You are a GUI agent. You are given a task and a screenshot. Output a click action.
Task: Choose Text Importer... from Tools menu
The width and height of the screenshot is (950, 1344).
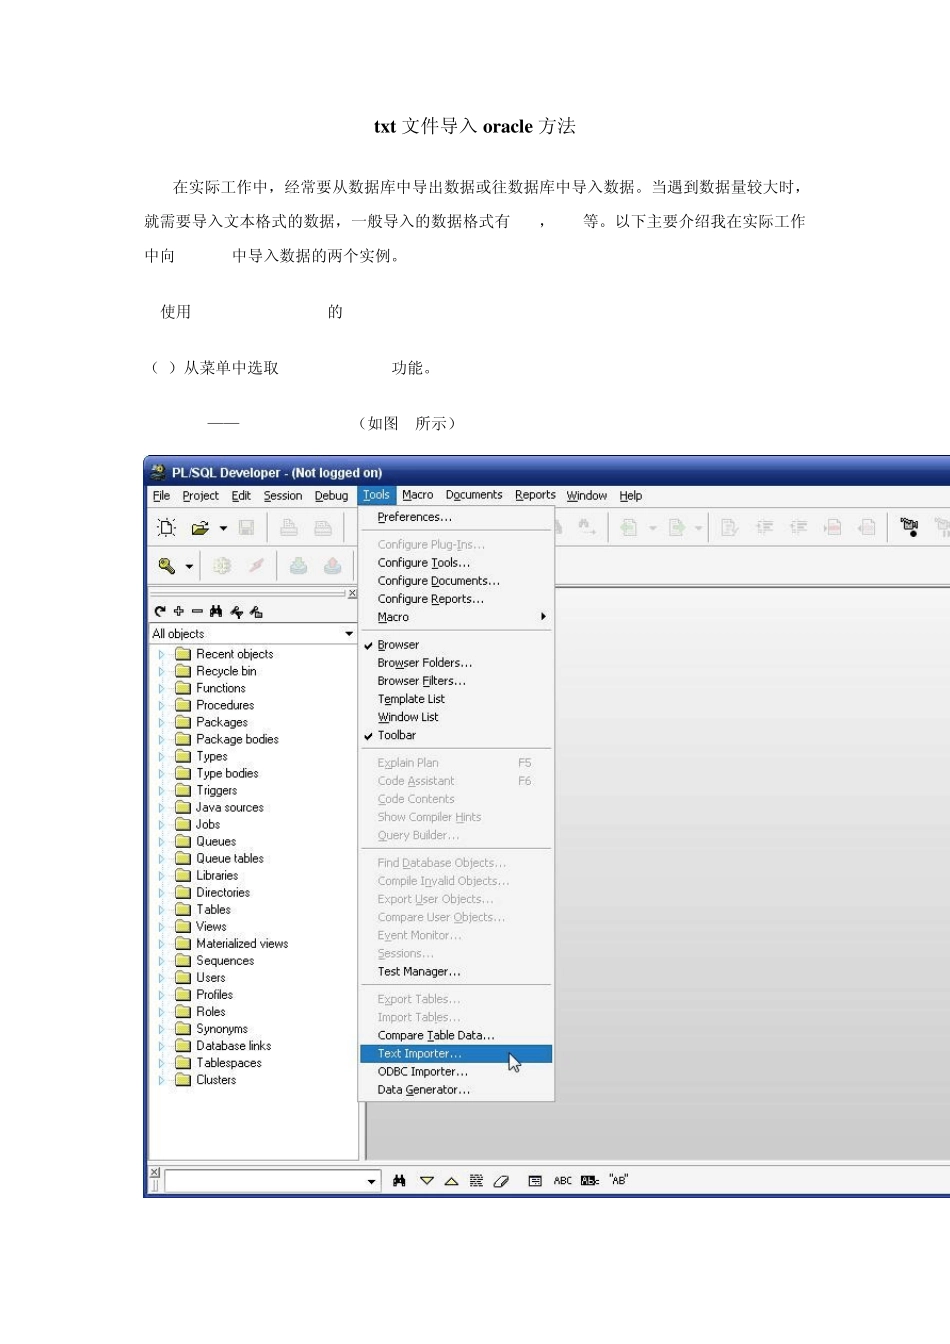[456, 1054]
